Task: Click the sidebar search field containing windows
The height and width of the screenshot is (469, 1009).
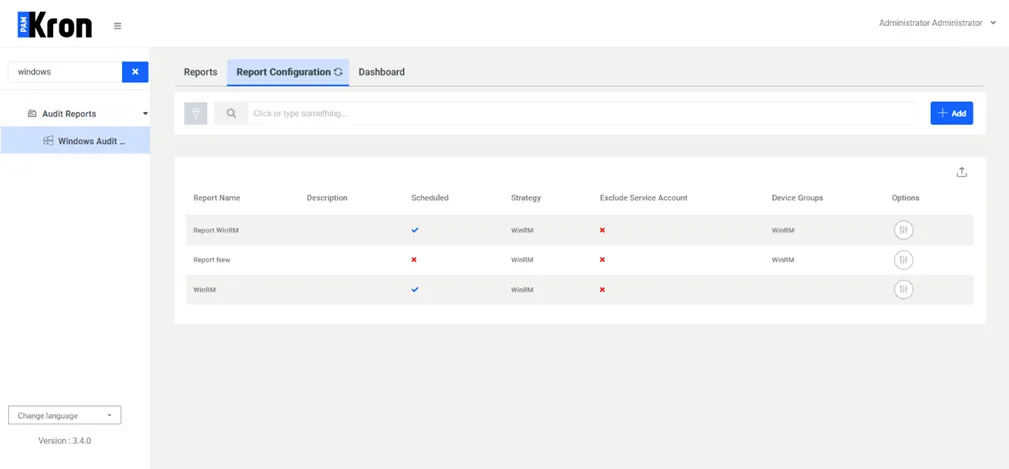Action: (x=65, y=72)
